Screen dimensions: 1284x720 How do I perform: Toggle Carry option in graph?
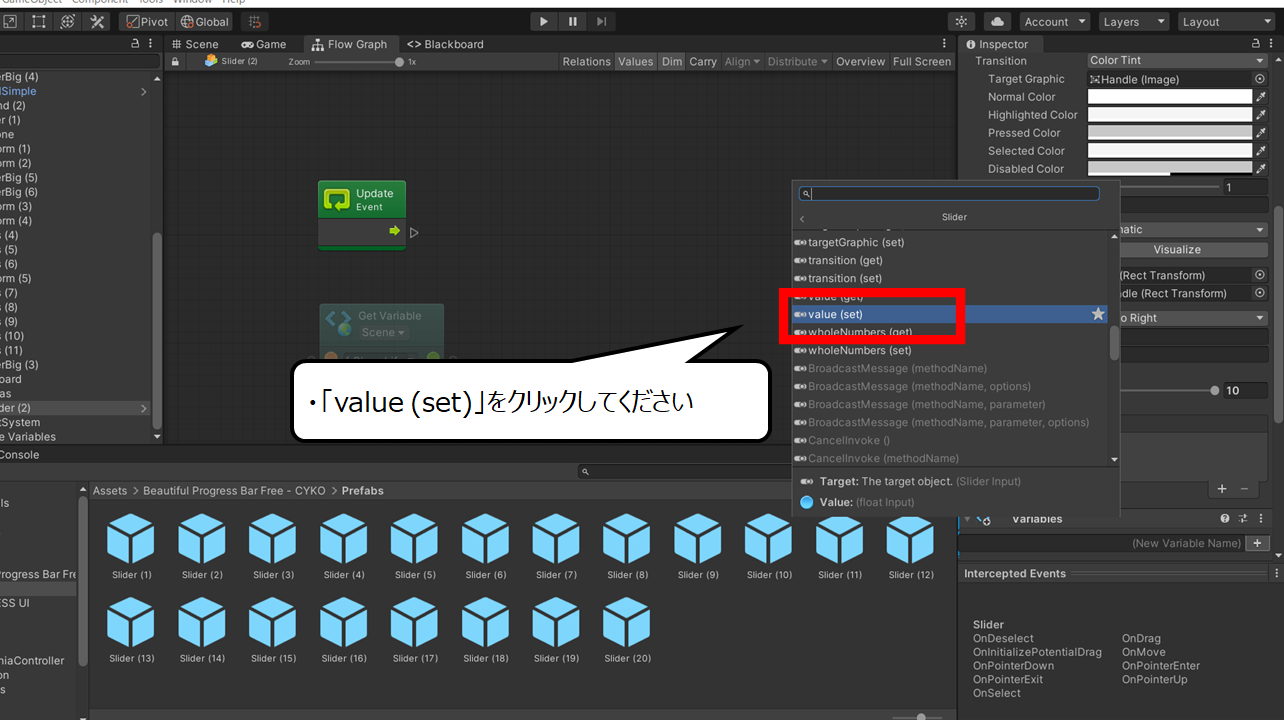[x=703, y=61]
